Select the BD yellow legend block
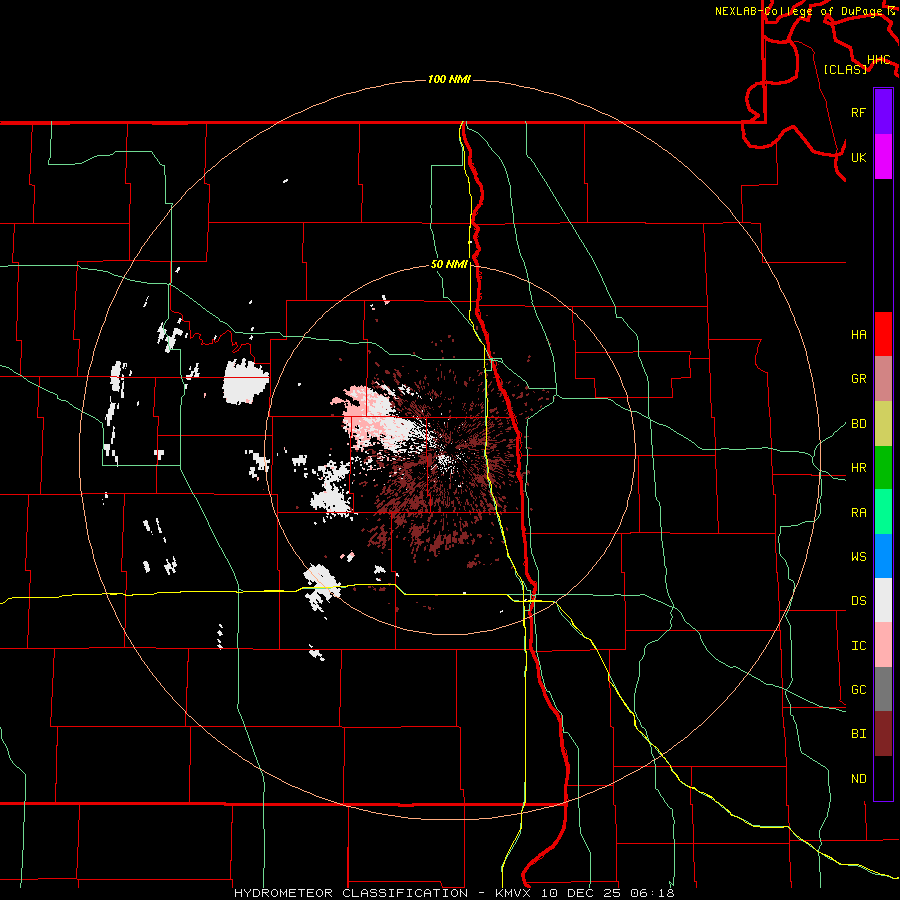This screenshot has width=900, height=900. (x=883, y=424)
